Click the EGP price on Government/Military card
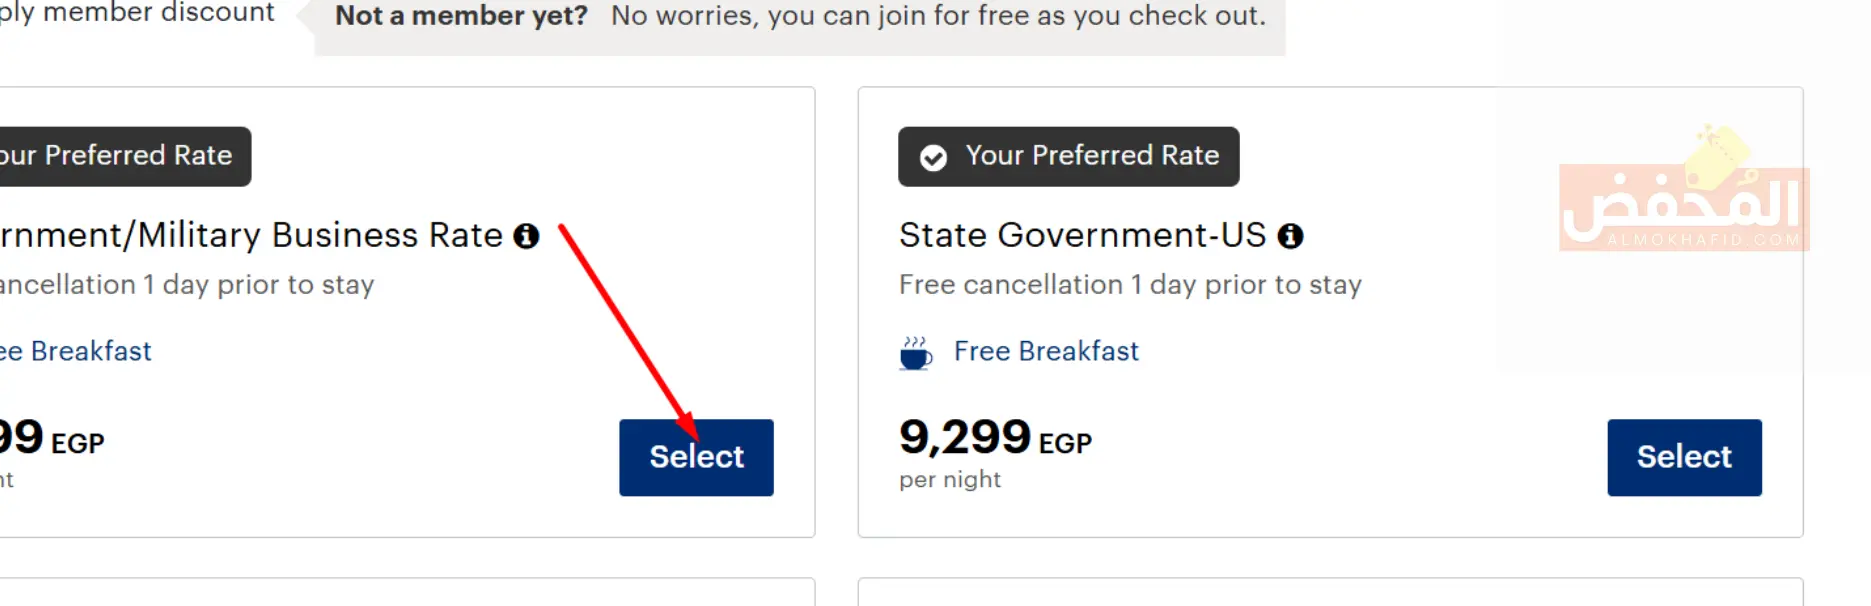The width and height of the screenshot is (1871, 606). point(50,438)
